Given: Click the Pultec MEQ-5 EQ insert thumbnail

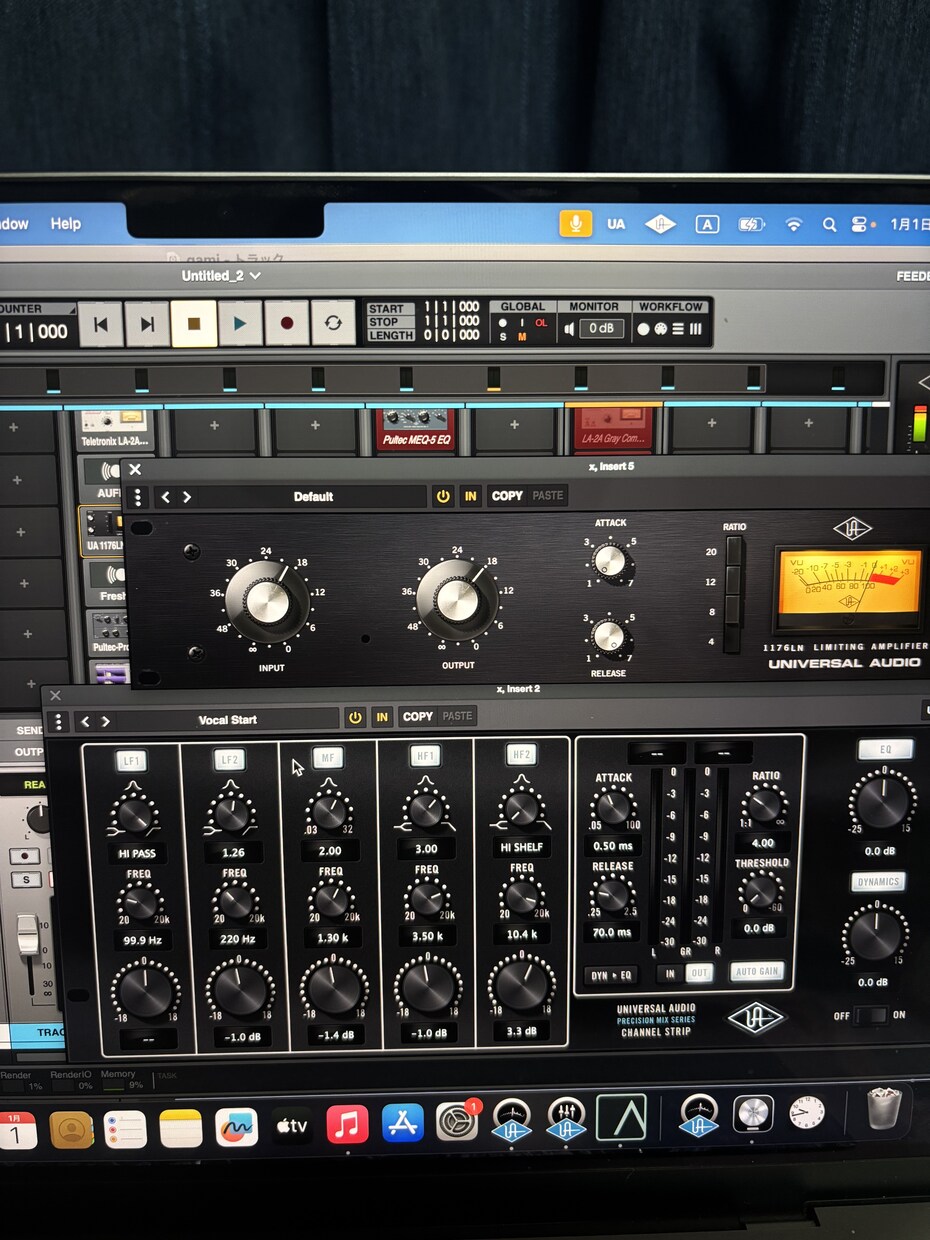Looking at the screenshot, I should pyautogui.click(x=415, y=428).
